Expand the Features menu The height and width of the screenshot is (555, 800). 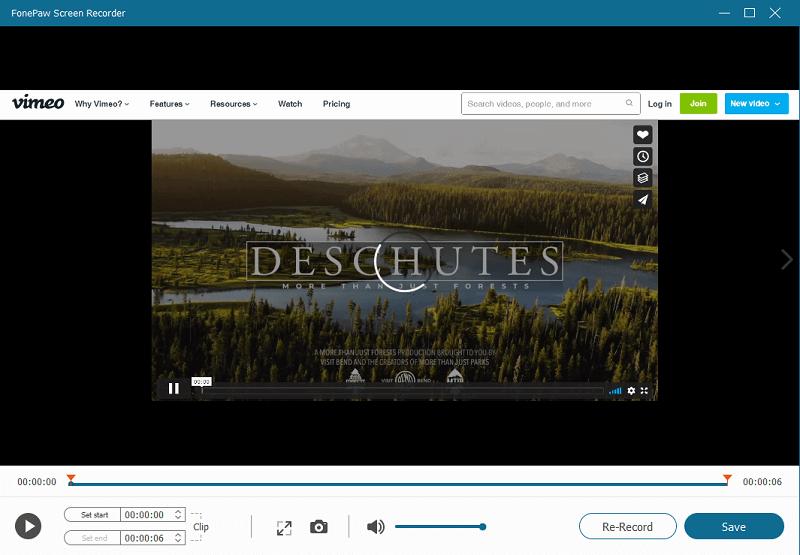click(x=169, y=104)
